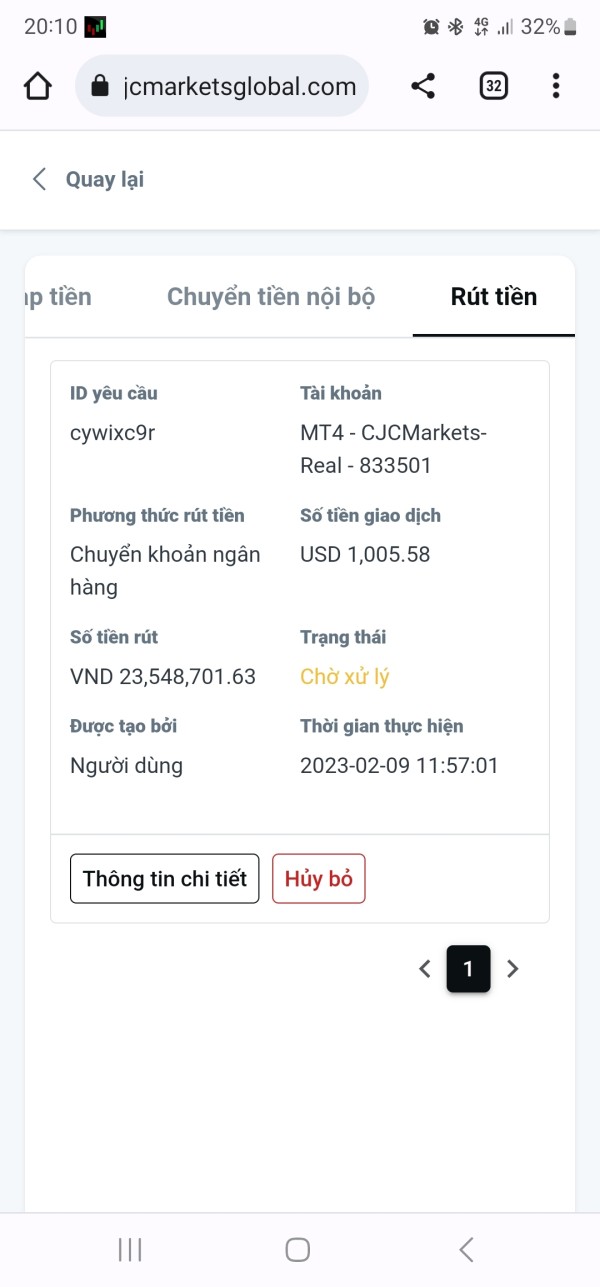Tap the Chờ xử lý status text
Image resolution: width=600 pixels, height=1287 pixels.
tap(345, 677)
